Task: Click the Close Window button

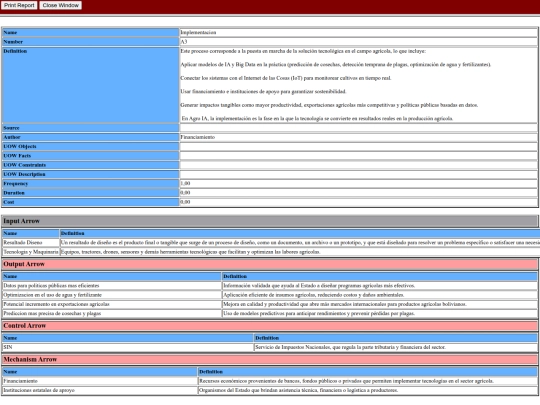Action: 61,5
